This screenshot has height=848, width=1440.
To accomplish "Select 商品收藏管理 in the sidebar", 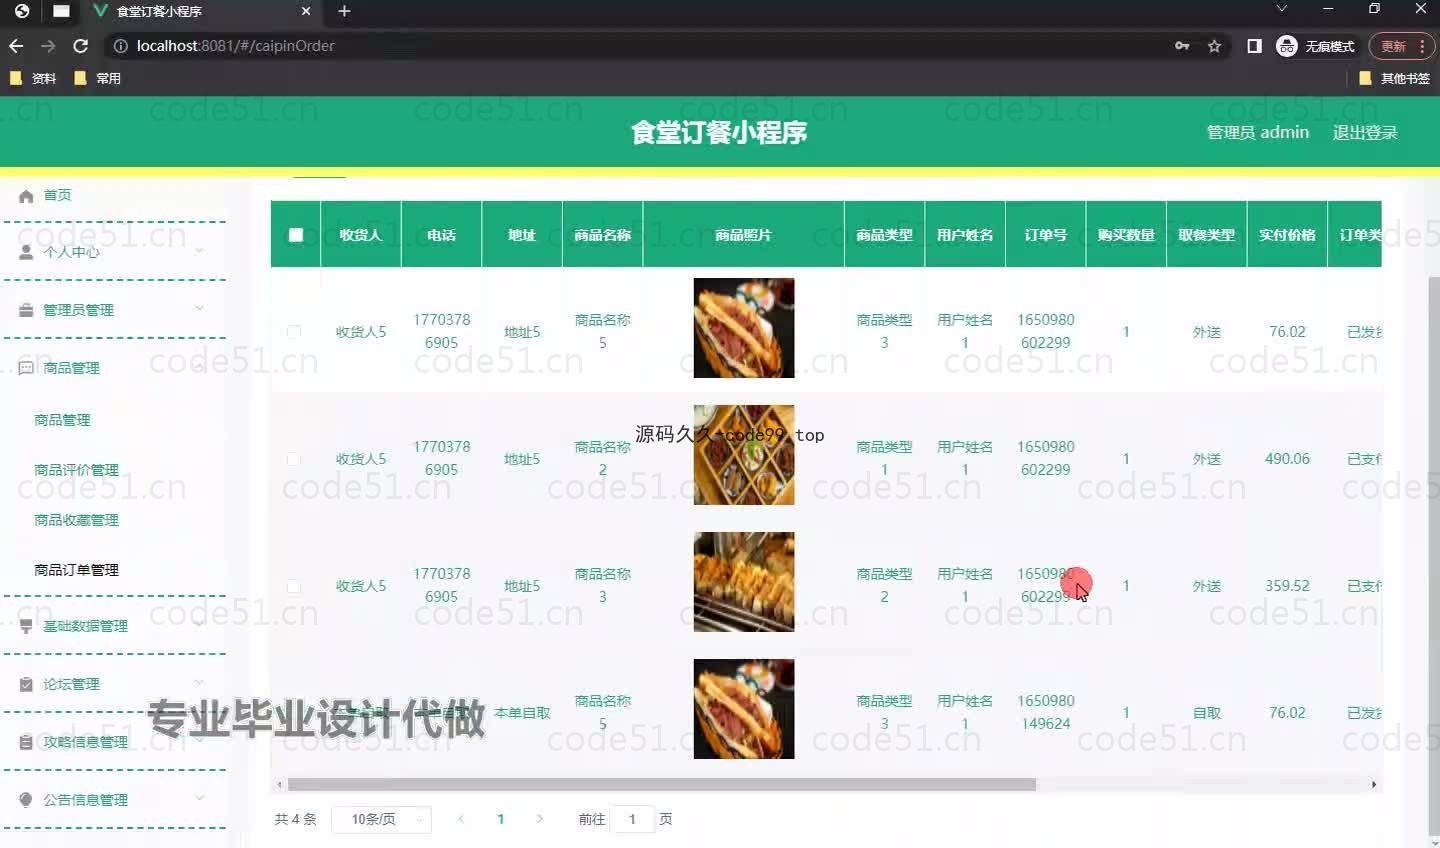I will pyautogui.click(x=76, y=520).
